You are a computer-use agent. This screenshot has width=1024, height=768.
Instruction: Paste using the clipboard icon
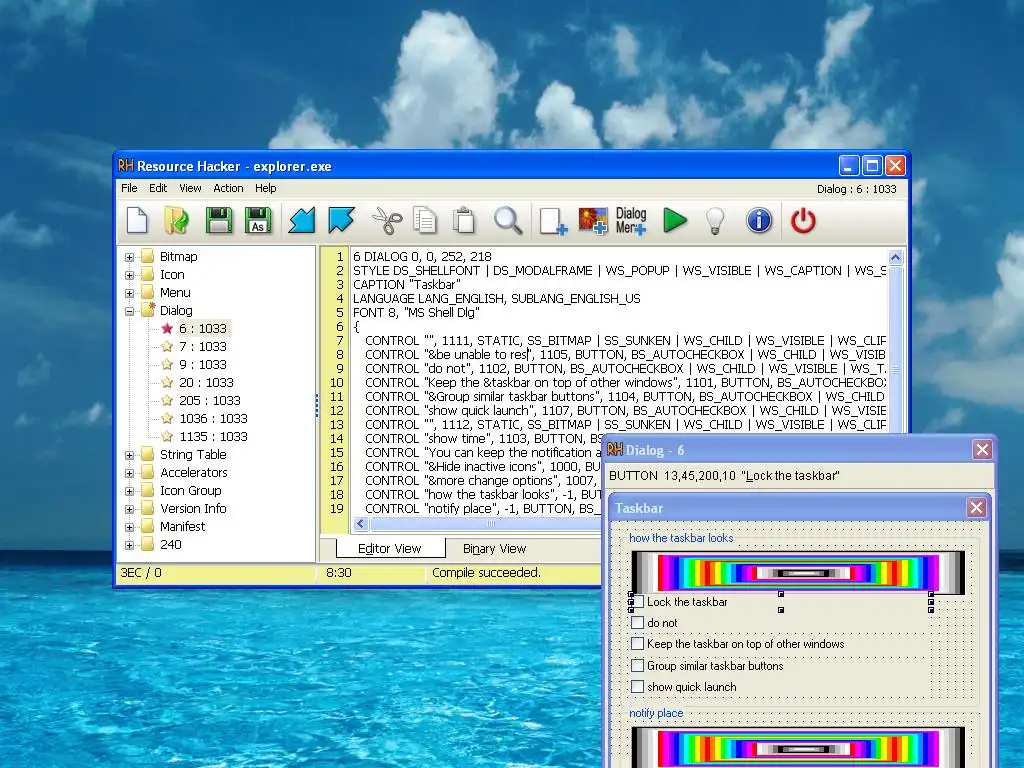click(464, 220)
